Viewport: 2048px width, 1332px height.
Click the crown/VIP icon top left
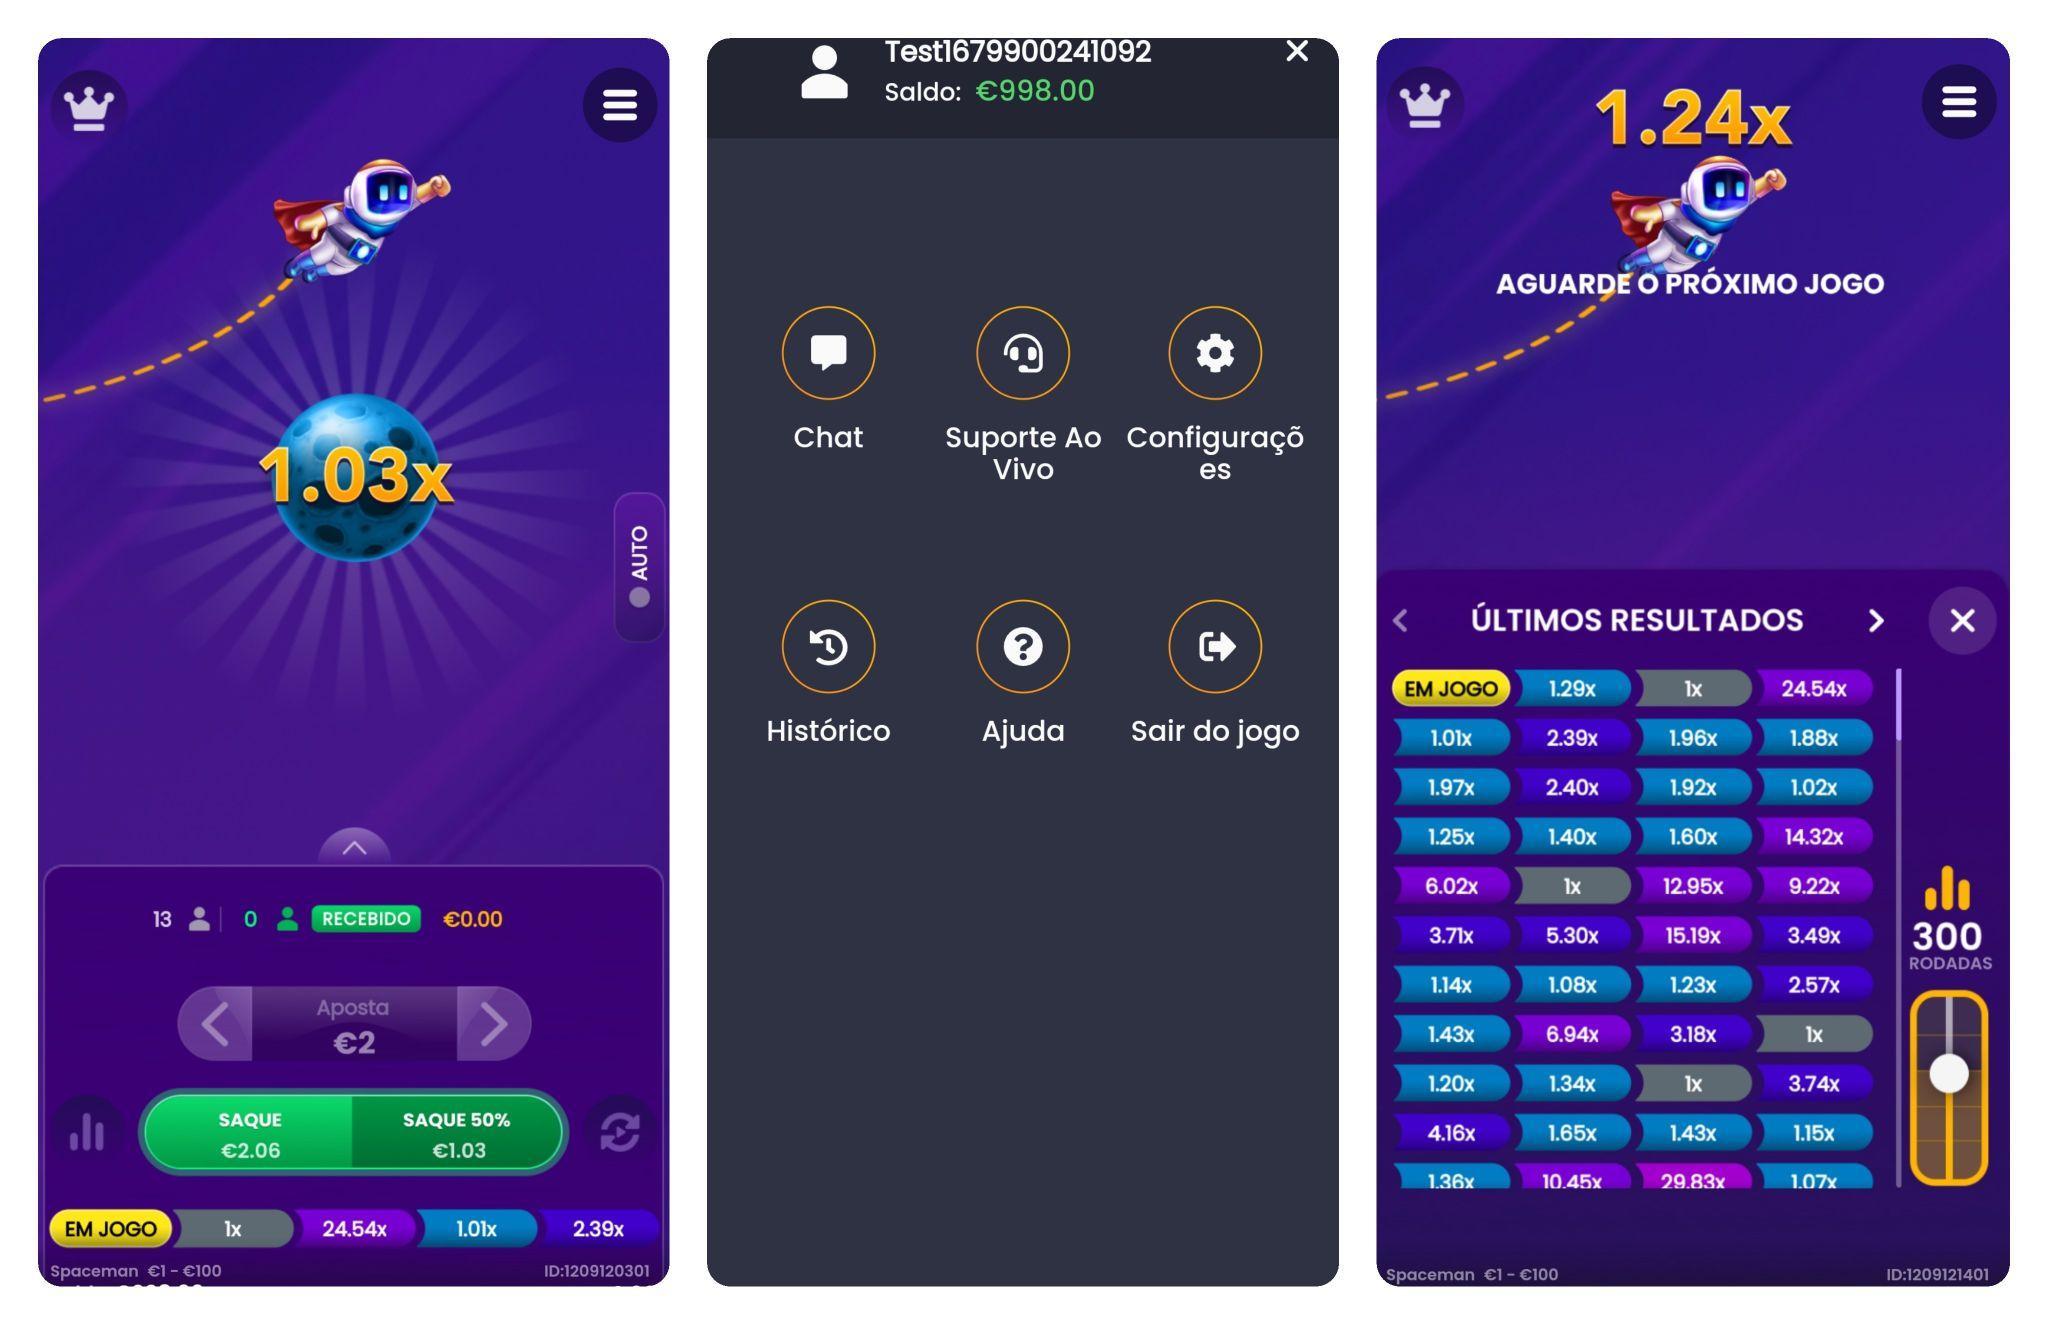[x=90, y=105]
